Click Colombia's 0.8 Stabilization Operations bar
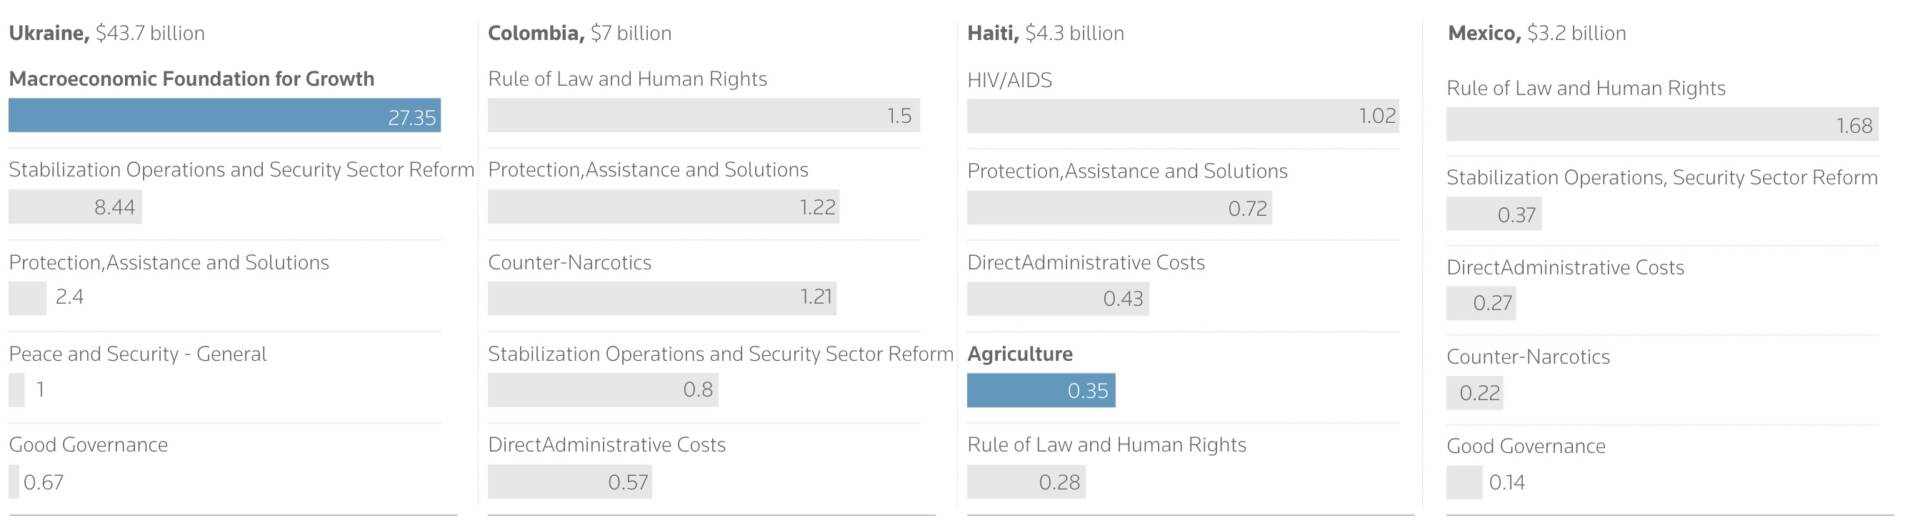 coord(602,389)
